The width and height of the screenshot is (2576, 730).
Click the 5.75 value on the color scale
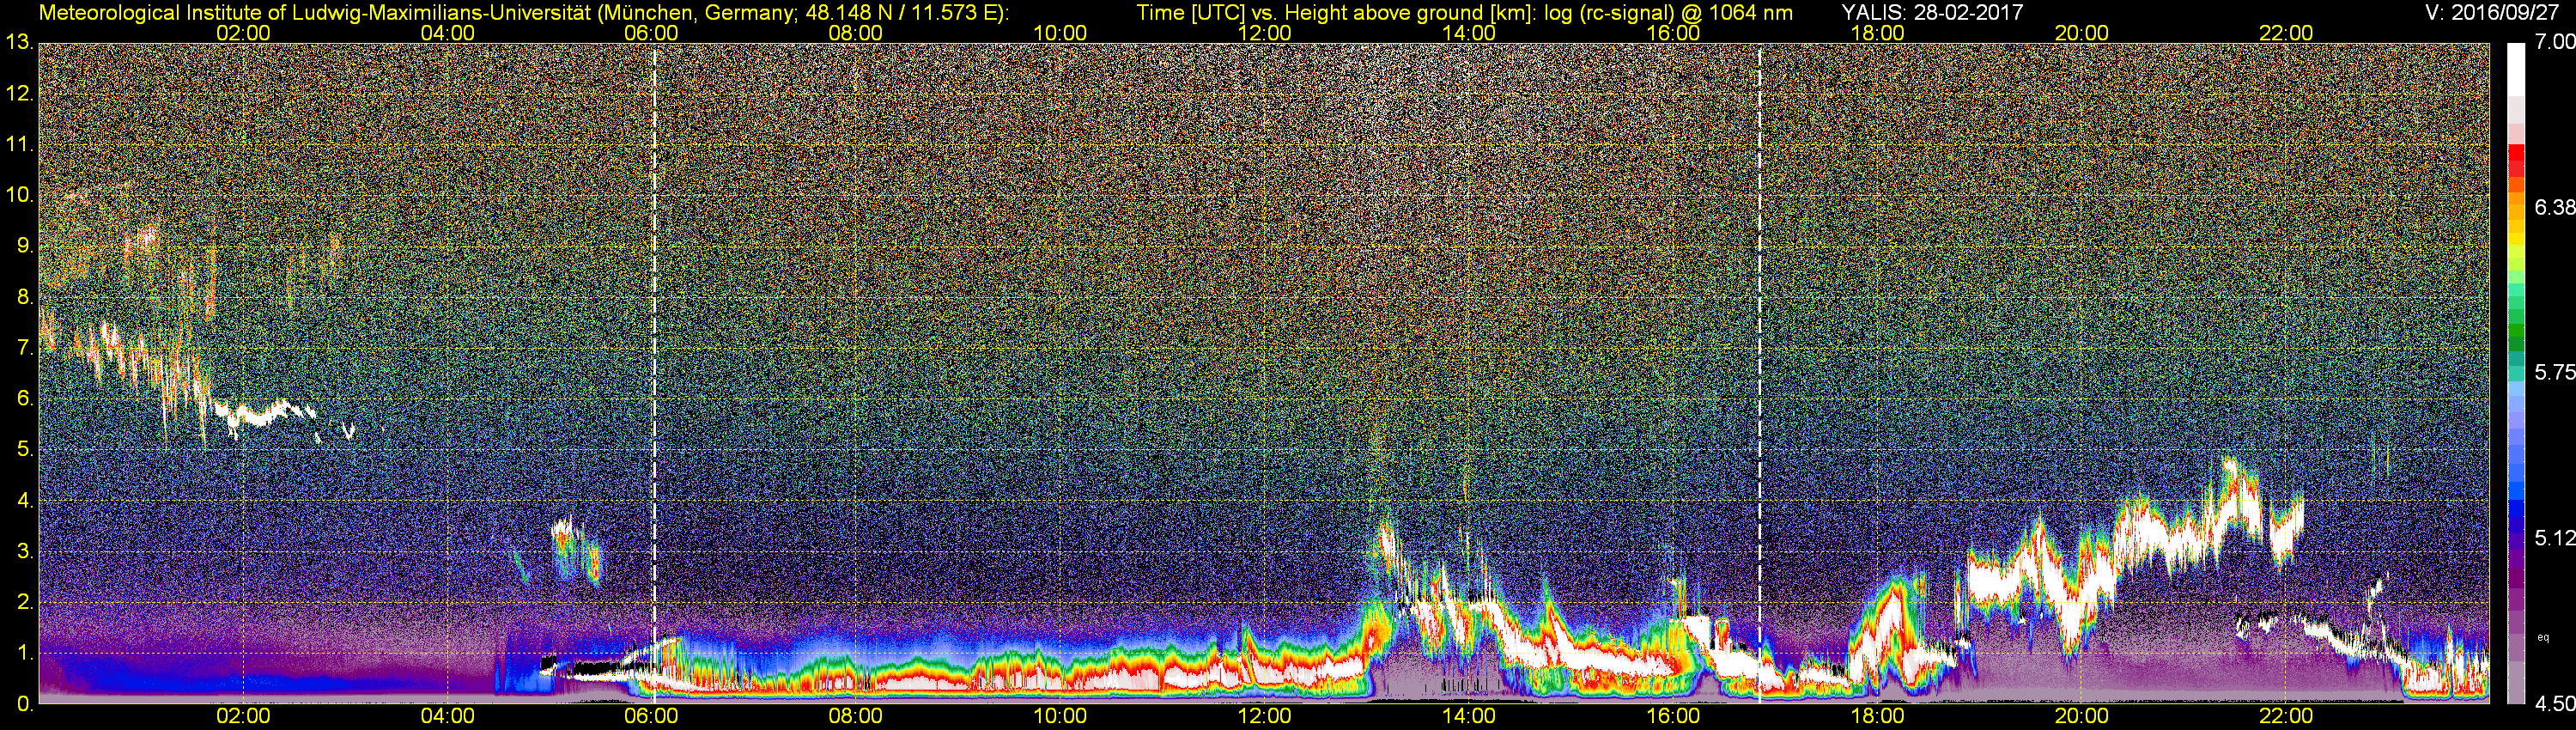tap(2554, 372)
